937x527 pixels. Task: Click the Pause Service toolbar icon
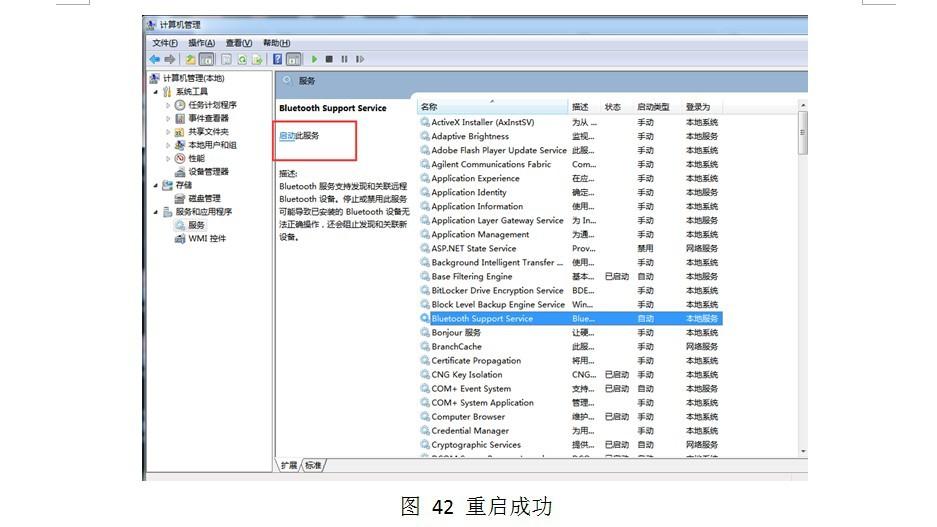click(x=344, y=59)
